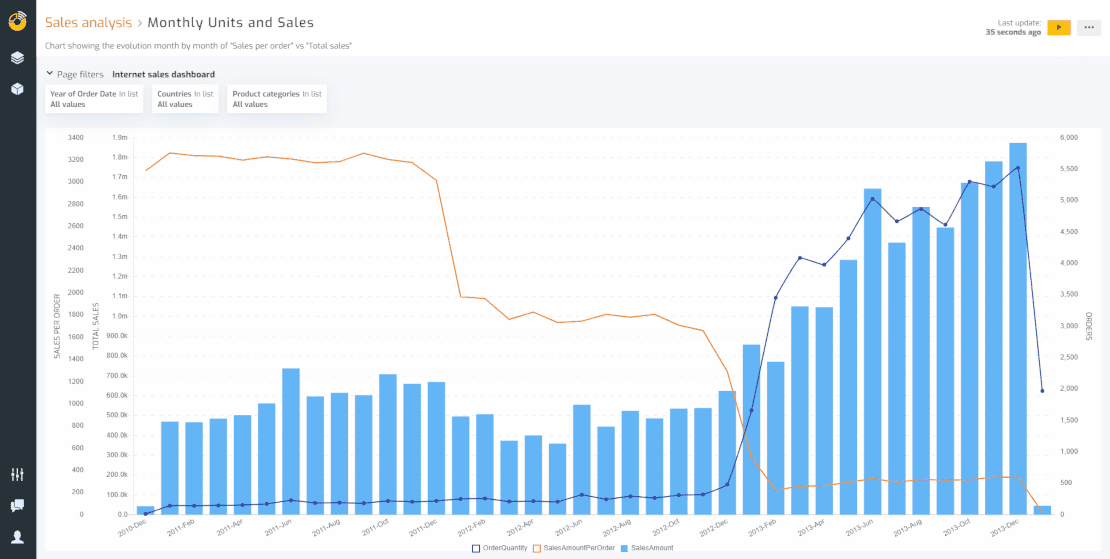Image resolution: width=1110 pixels, height=559 pixels.
Task: Go to Sales analysis breadcrumb link
Action: coord(88,23)
